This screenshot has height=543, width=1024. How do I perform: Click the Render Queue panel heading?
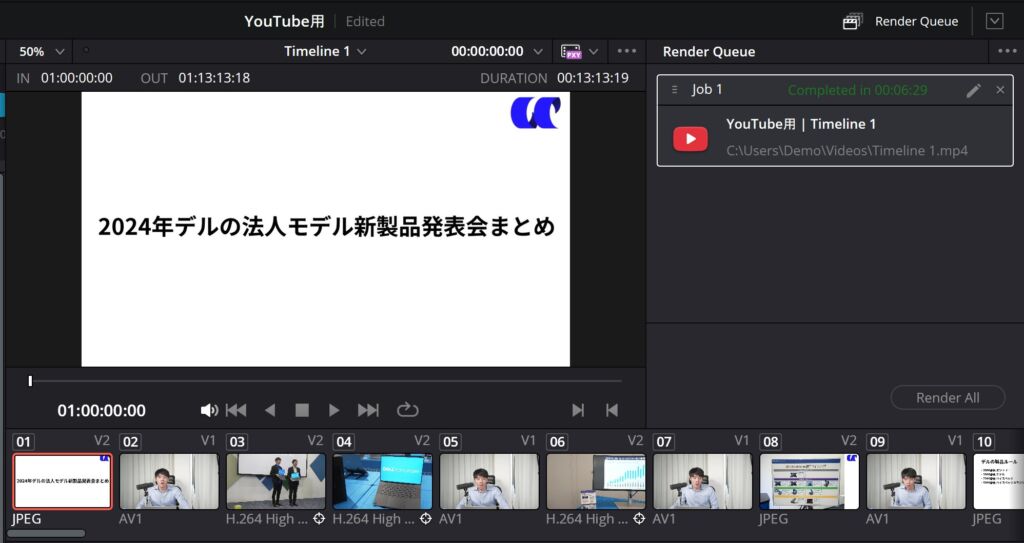coord(709,52)
